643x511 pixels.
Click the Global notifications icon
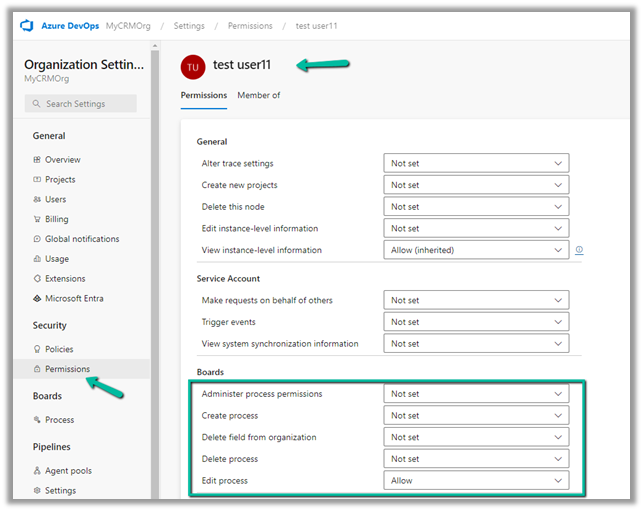[x=37, y=239]
